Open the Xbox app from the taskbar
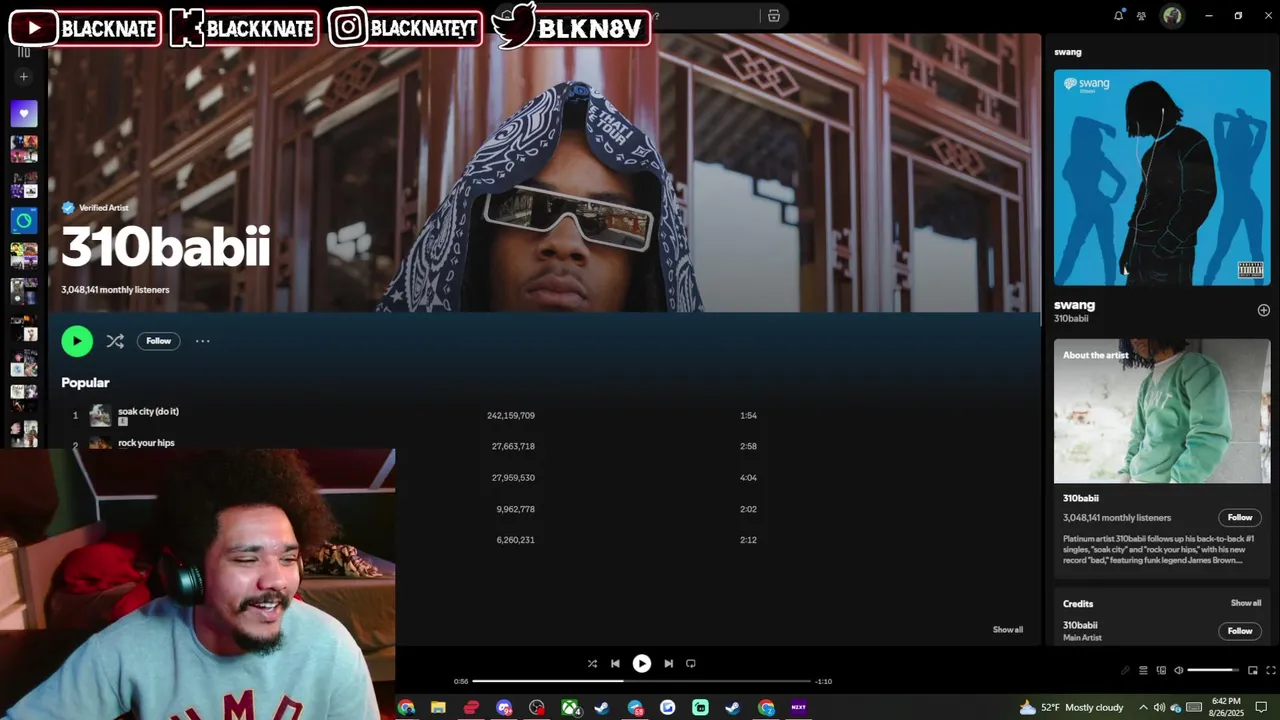Screen dimensions: 1280x720 tap(570, 707)
